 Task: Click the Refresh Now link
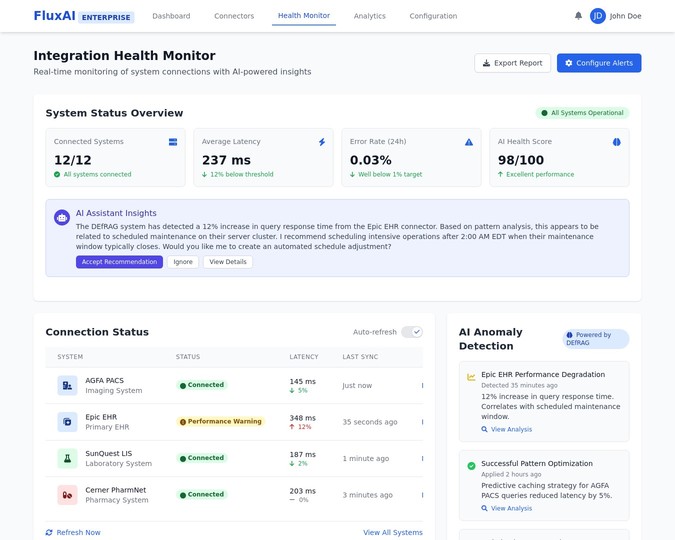coord(73,533)
